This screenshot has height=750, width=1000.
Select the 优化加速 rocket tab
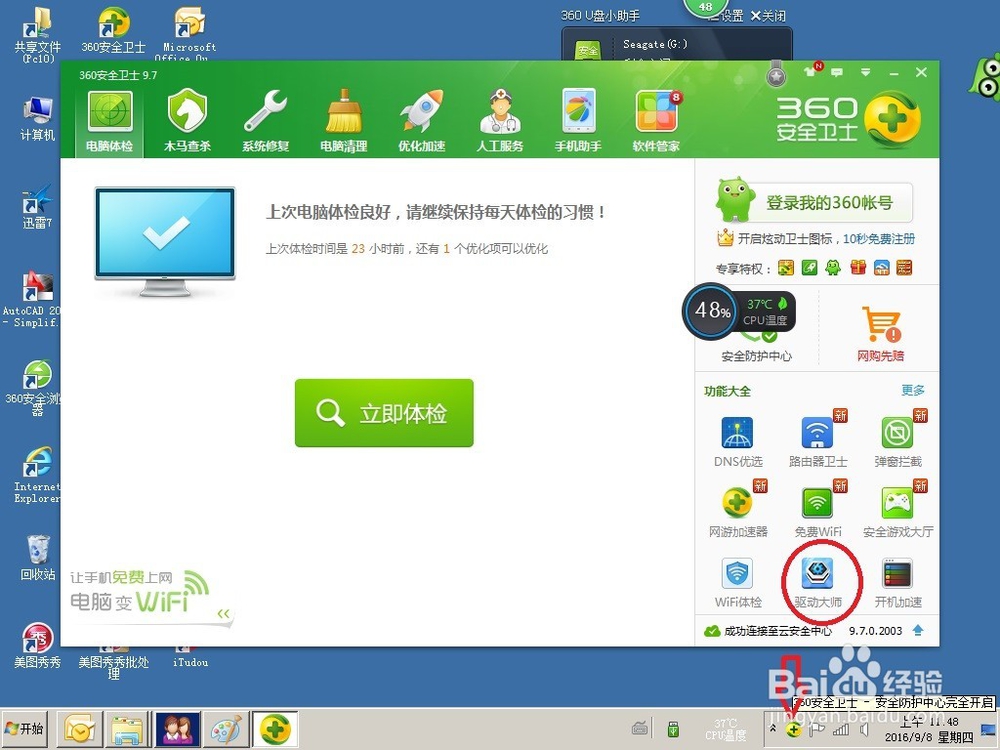(422, 121)
